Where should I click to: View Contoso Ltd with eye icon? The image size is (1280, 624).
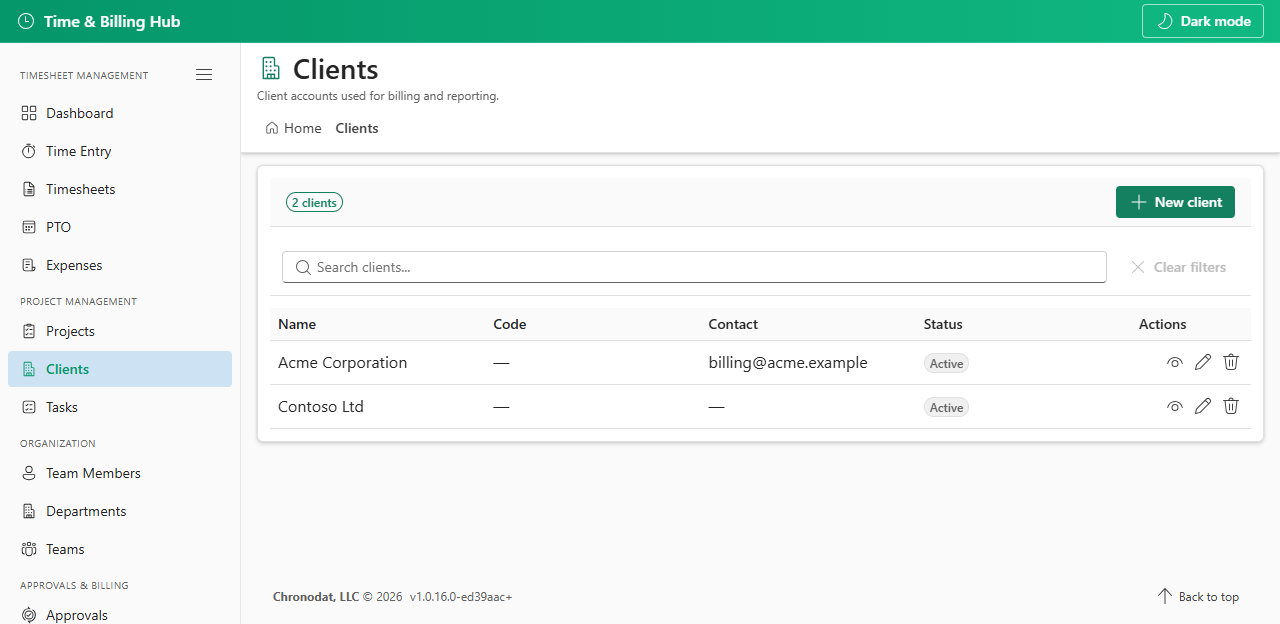(x=1175, y=406)
